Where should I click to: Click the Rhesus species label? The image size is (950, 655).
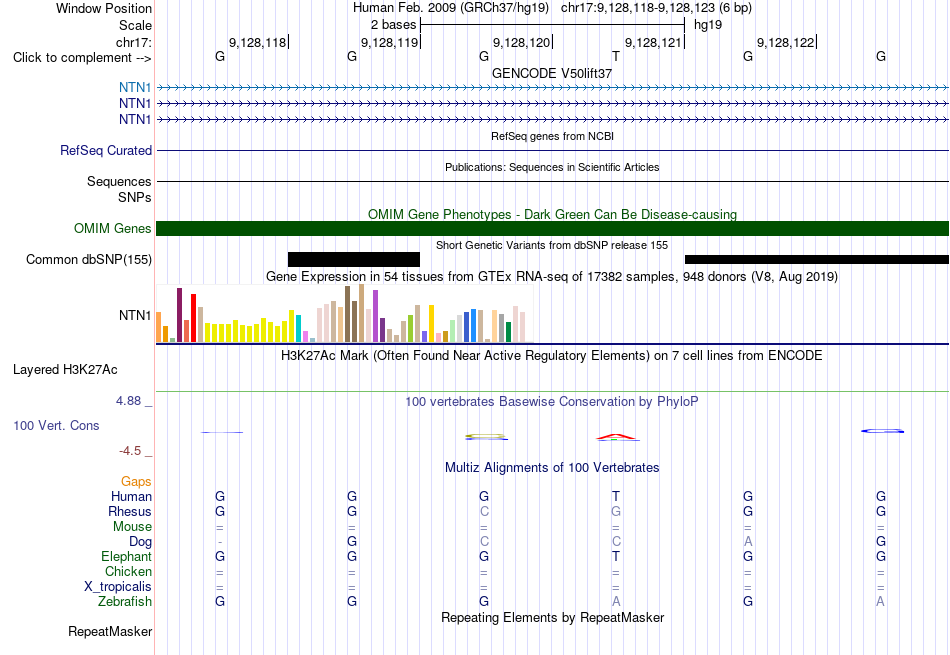click(130, 511)
